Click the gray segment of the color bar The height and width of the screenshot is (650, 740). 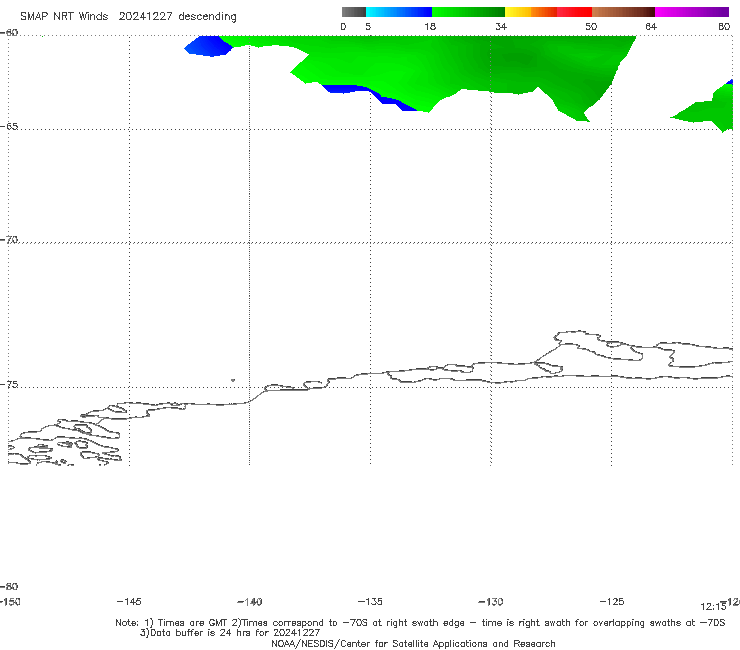pyautogui.click(x=353, y=12)
